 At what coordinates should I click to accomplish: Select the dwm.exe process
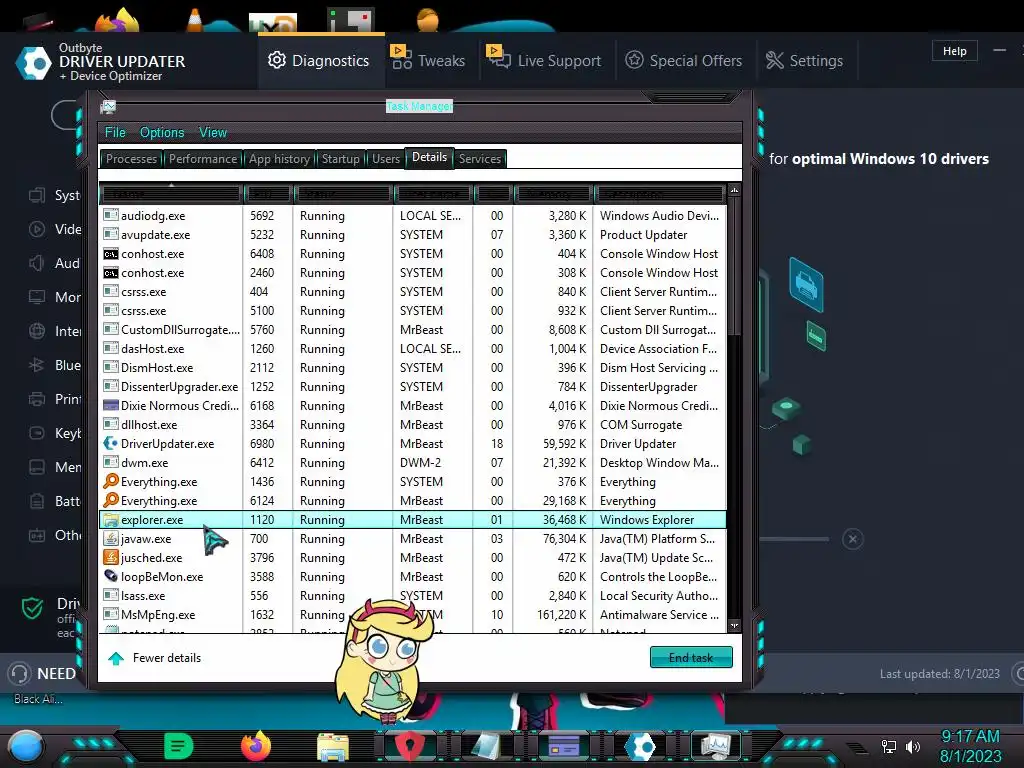pos(412,462)
